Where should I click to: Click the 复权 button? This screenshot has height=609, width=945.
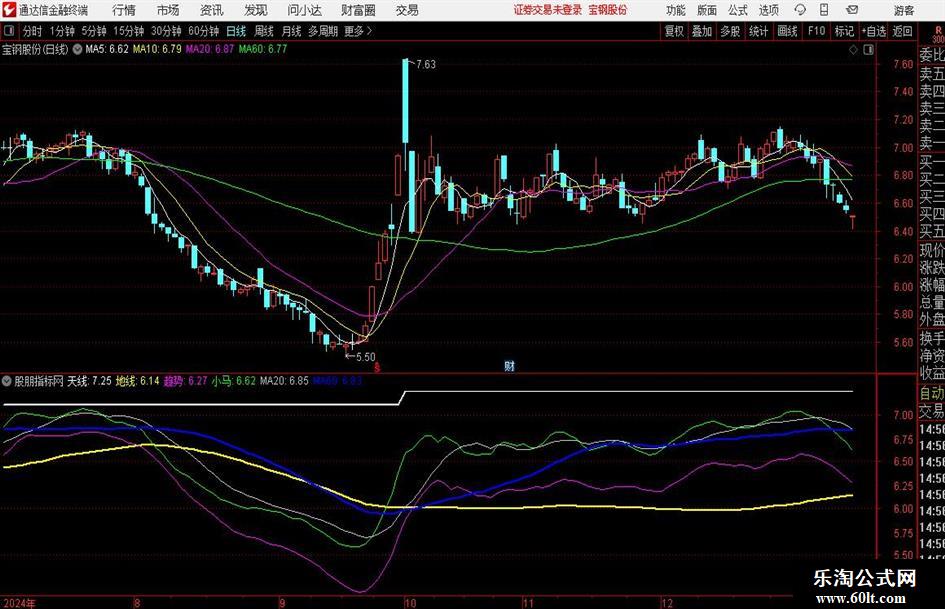674,31
